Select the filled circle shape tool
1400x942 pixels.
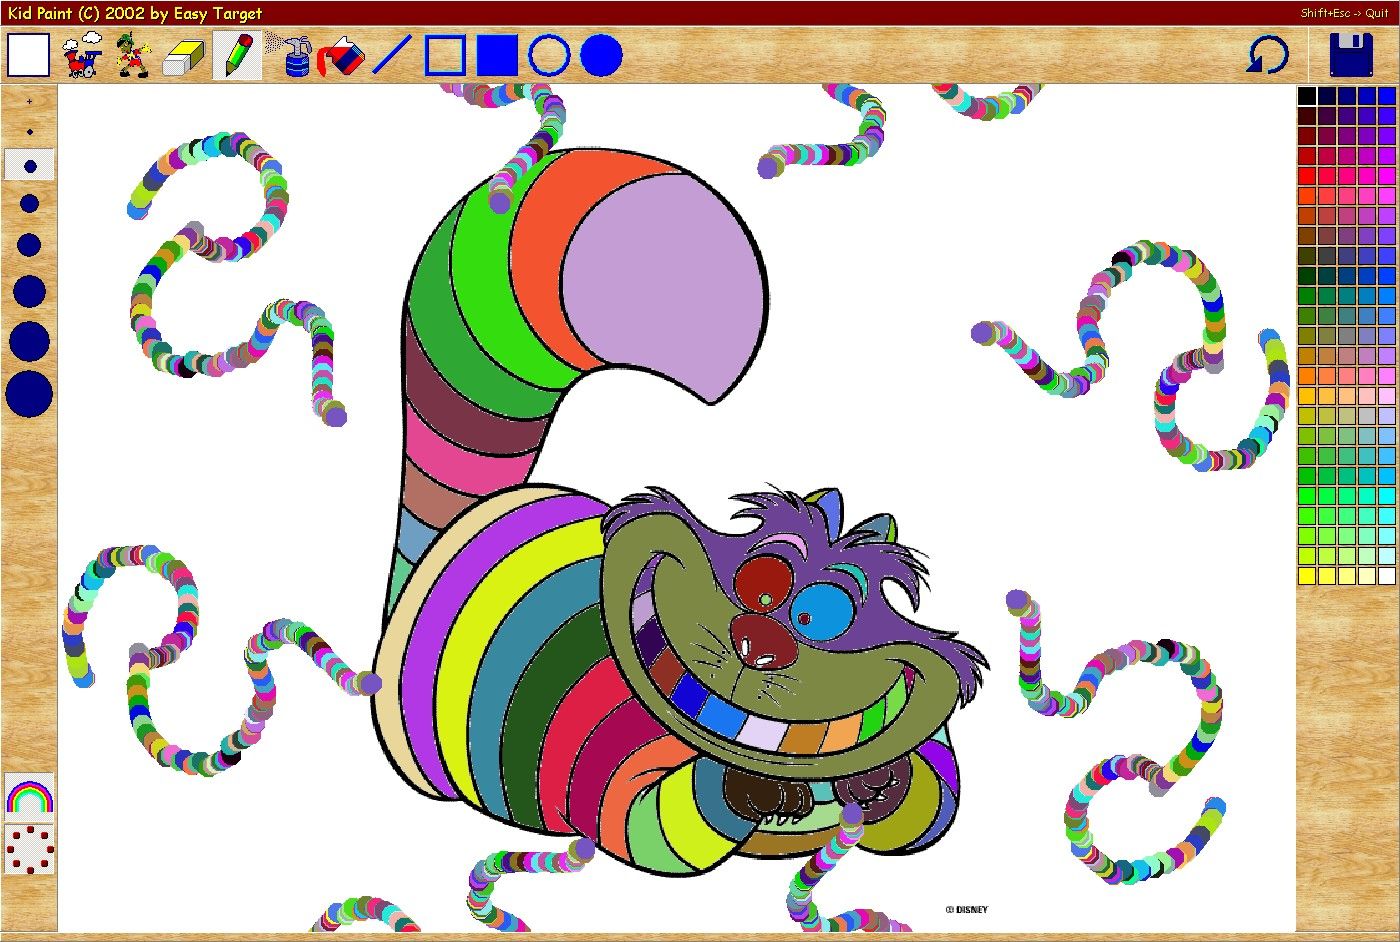(602, 55)
